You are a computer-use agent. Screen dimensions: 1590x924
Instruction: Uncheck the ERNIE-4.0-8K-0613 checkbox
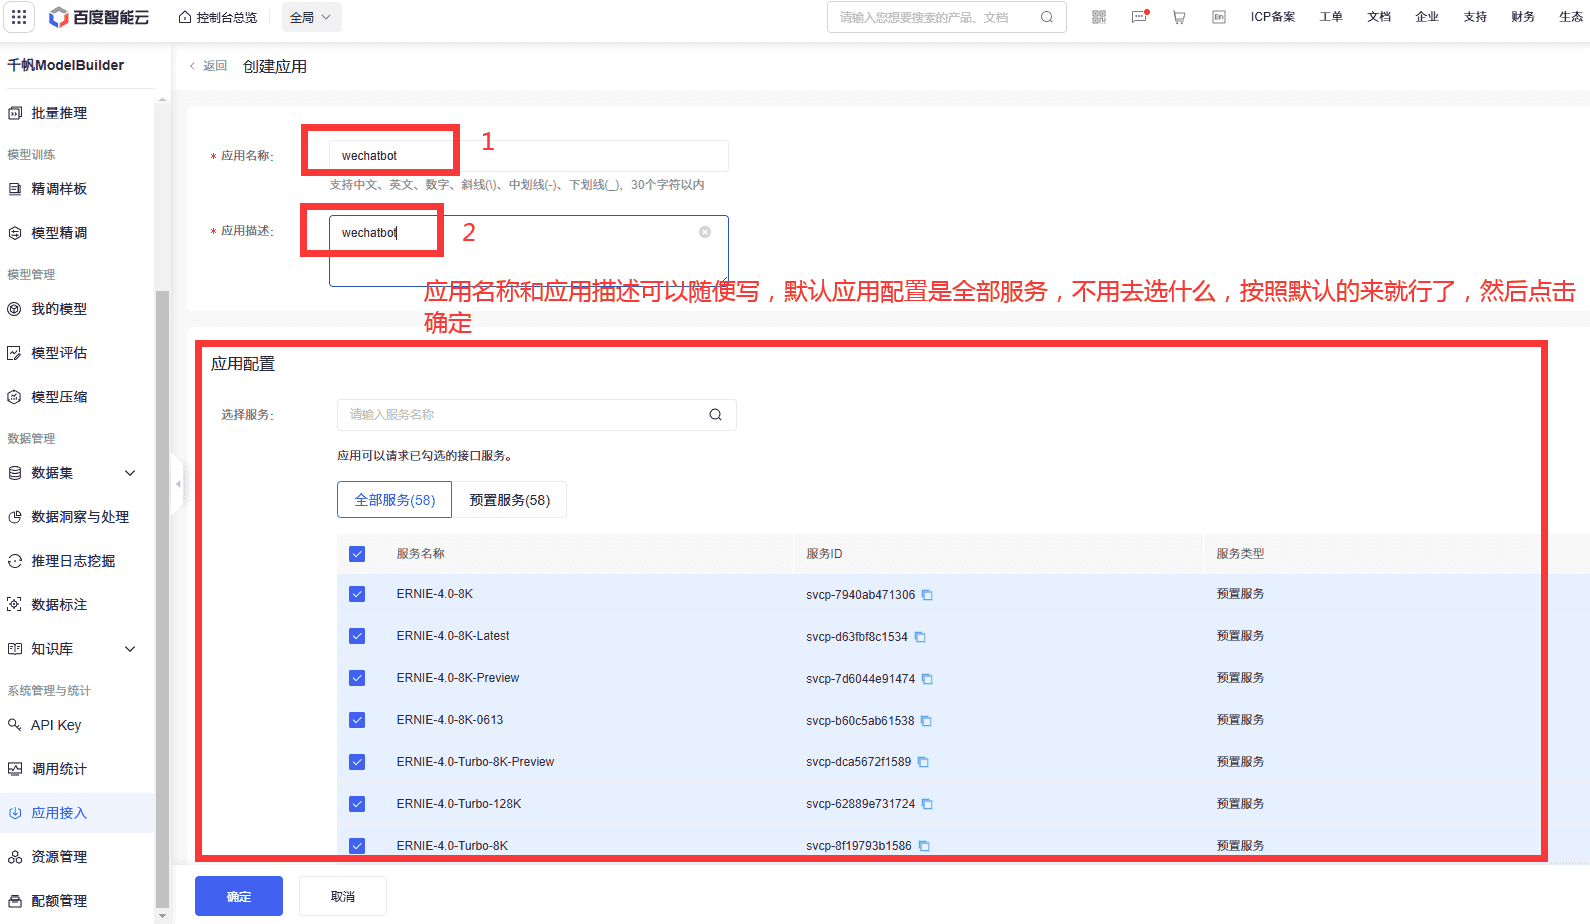(357, 720)
